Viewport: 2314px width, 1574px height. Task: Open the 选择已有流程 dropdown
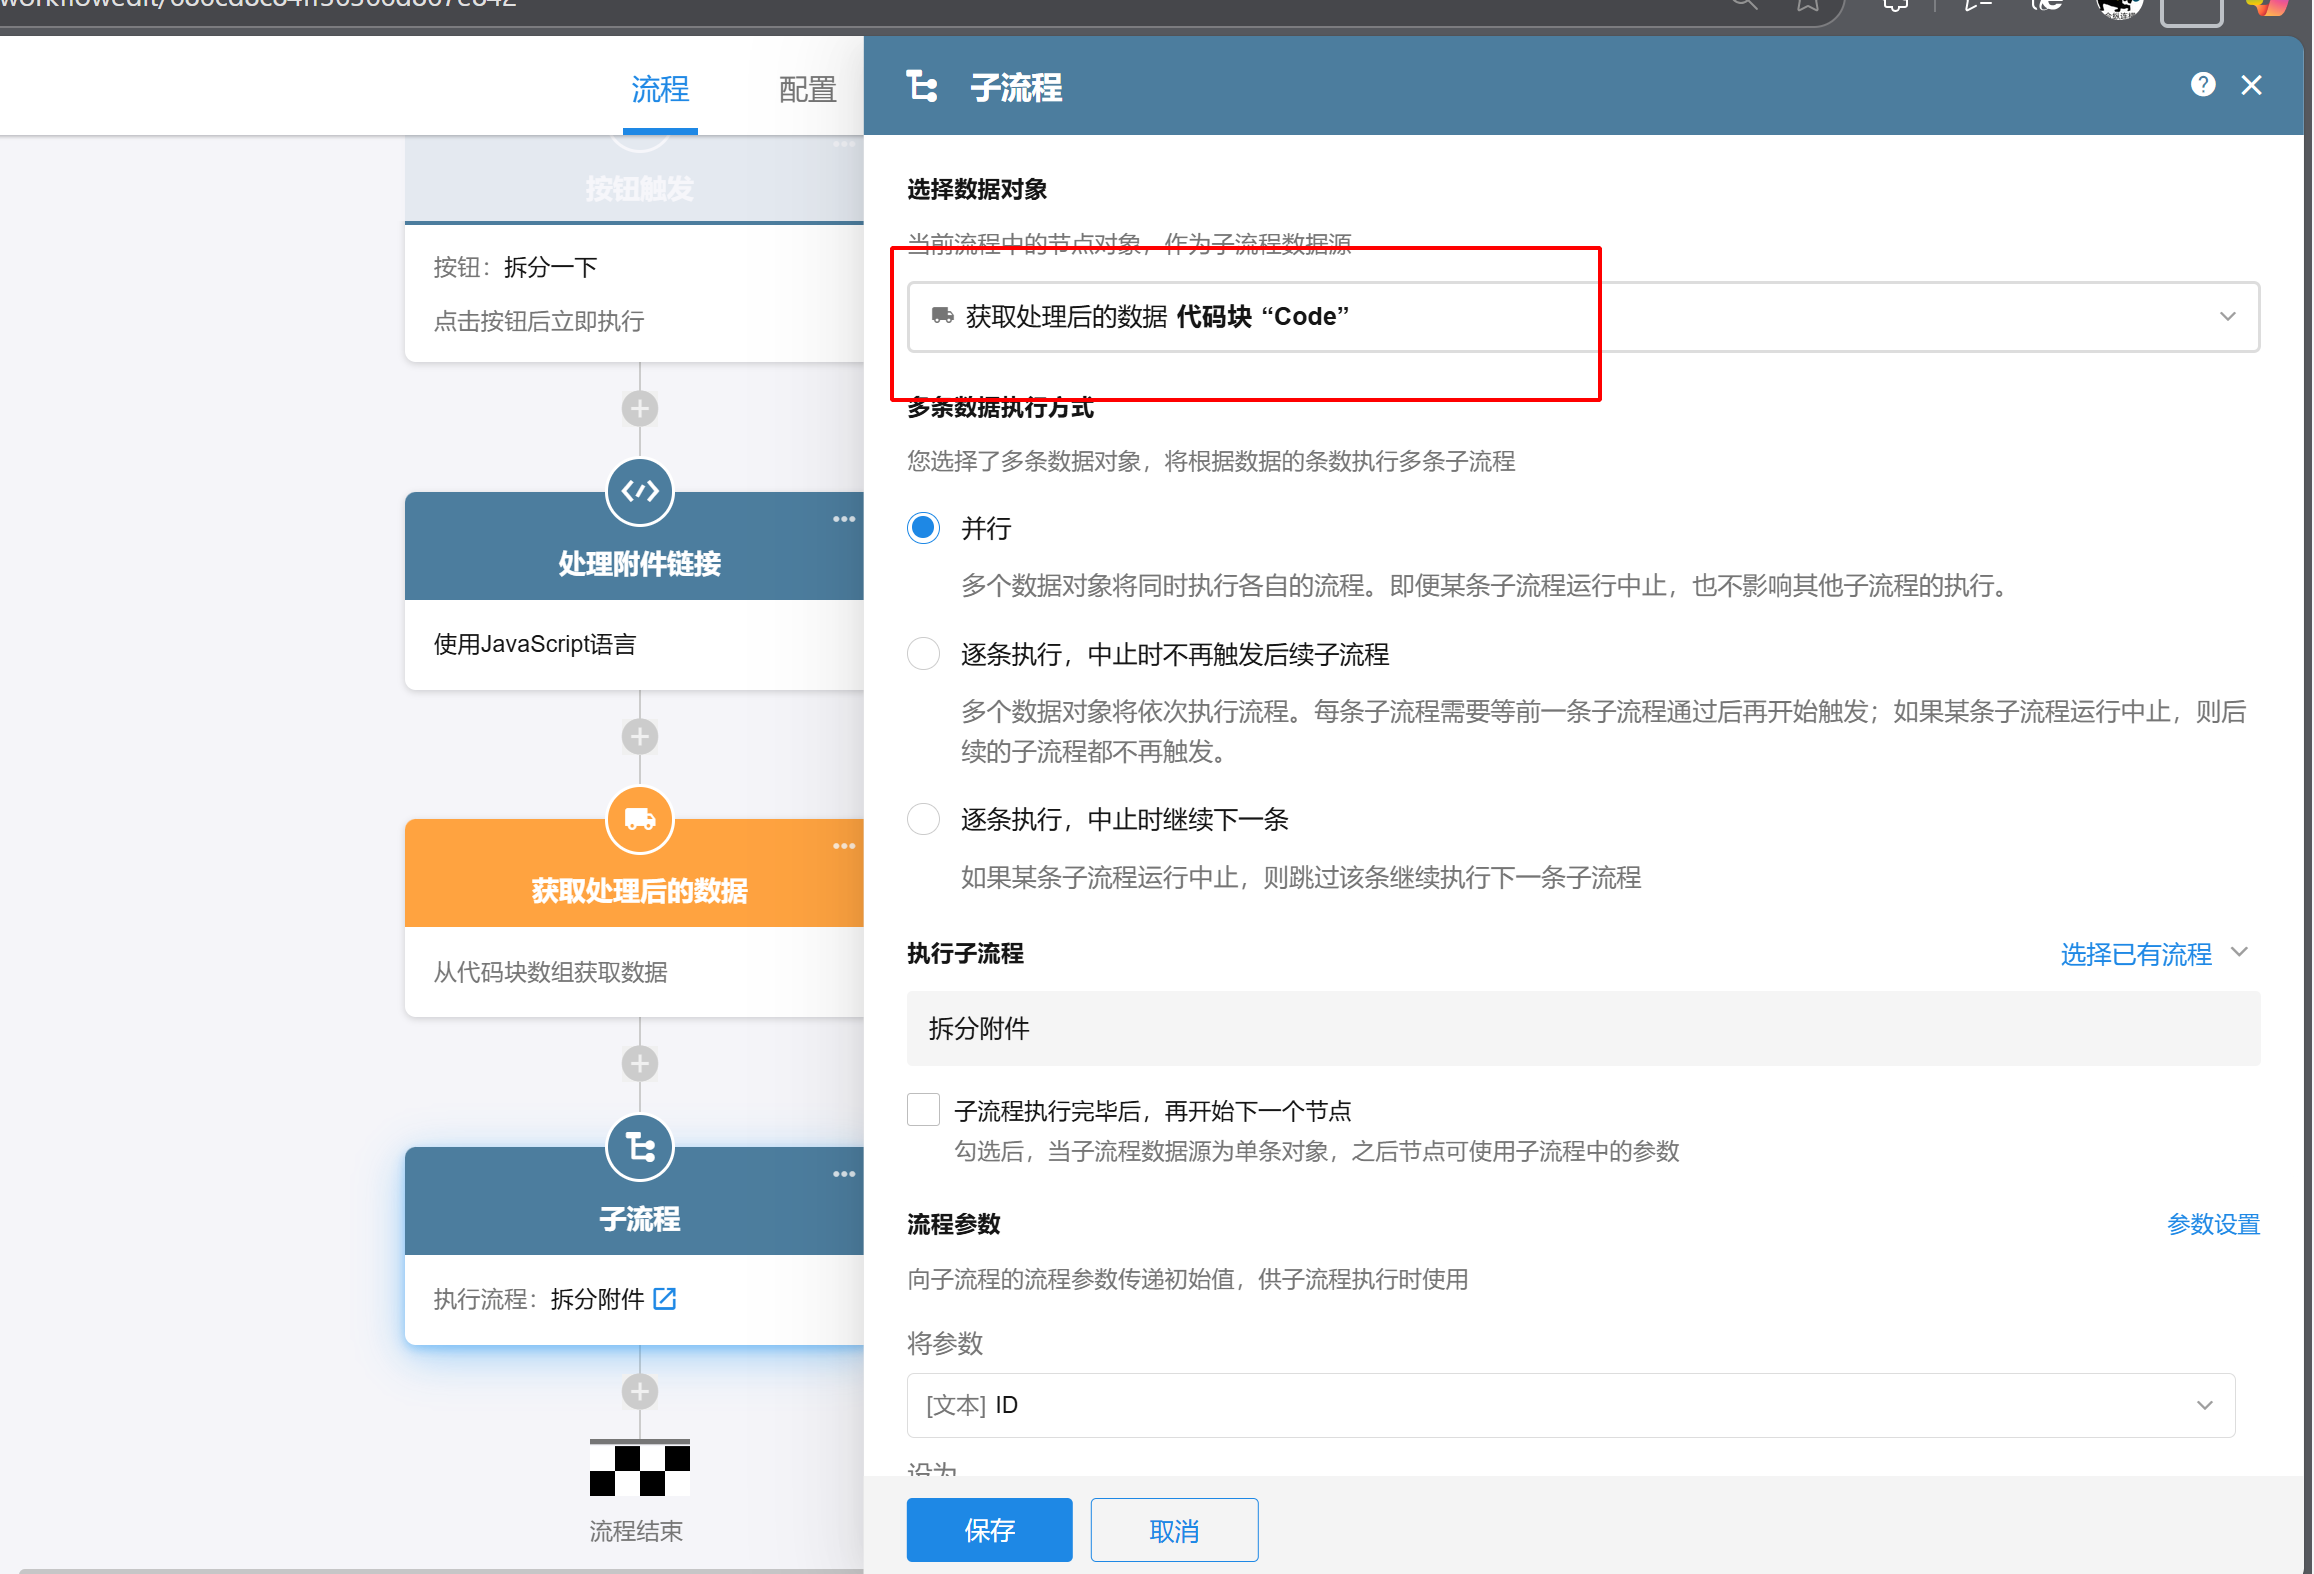[x=2152, y=954]
